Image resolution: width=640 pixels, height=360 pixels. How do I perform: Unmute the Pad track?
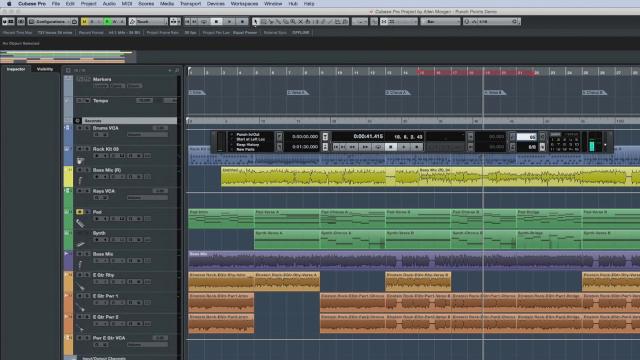tap(80, 212)
